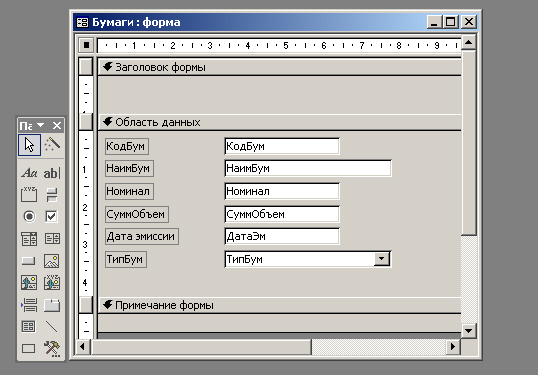The height and width of the screenshot is (375, 538).
Task: Click the vertical ruler at mark 2
Action: [85, 208]
